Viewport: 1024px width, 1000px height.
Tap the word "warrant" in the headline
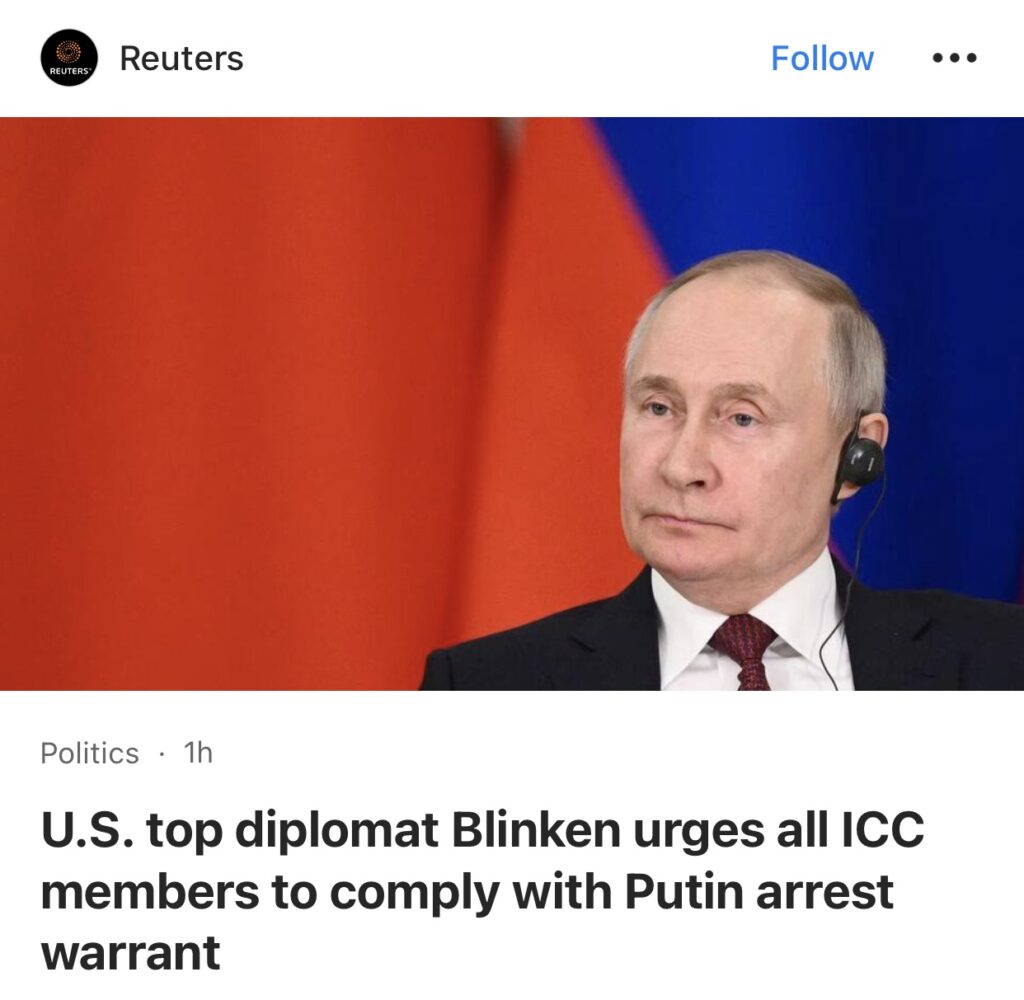point(131,953)
